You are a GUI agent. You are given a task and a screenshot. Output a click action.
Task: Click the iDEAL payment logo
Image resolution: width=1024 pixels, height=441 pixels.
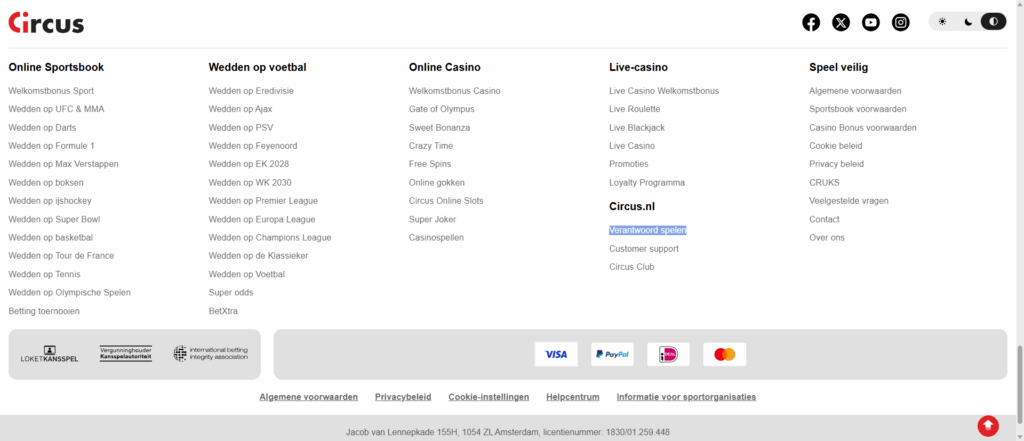[x=668, y=354]
